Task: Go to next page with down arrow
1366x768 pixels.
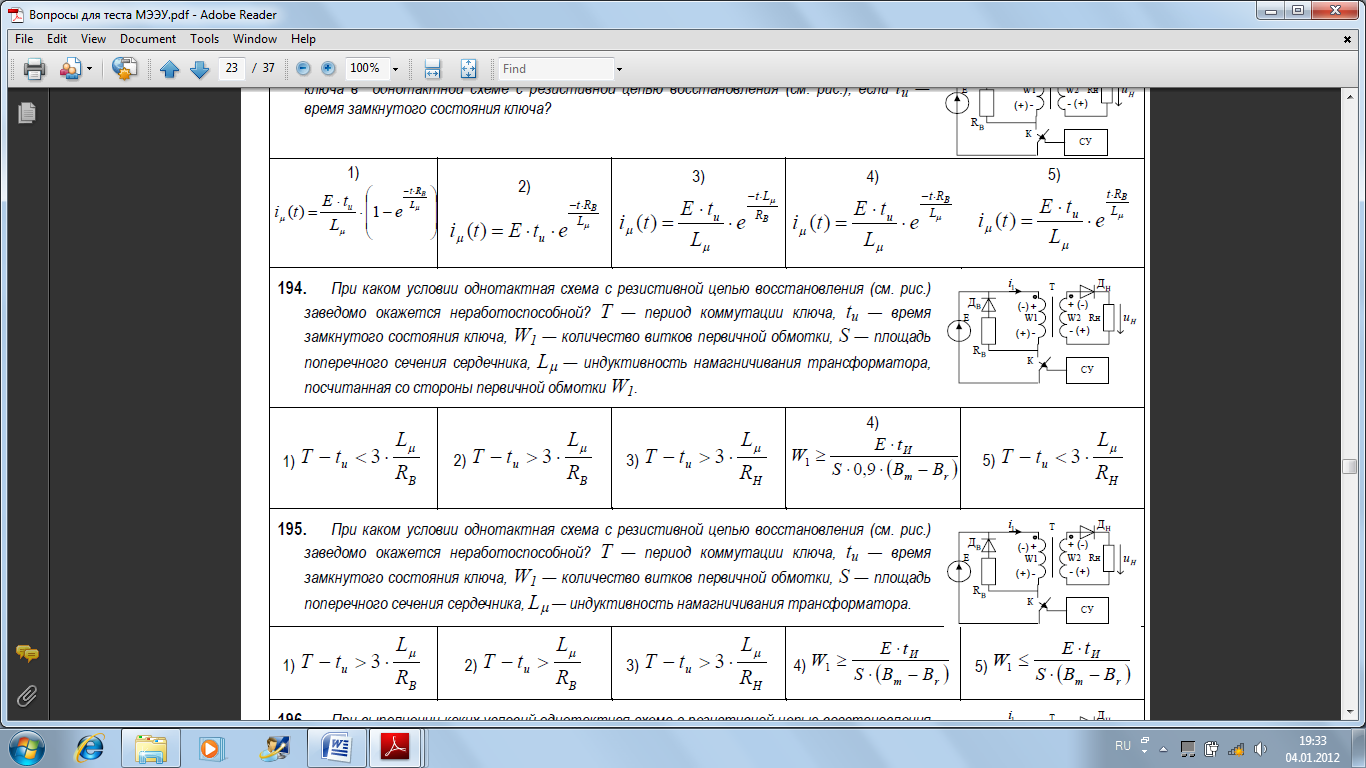Action: pos(199,69)
